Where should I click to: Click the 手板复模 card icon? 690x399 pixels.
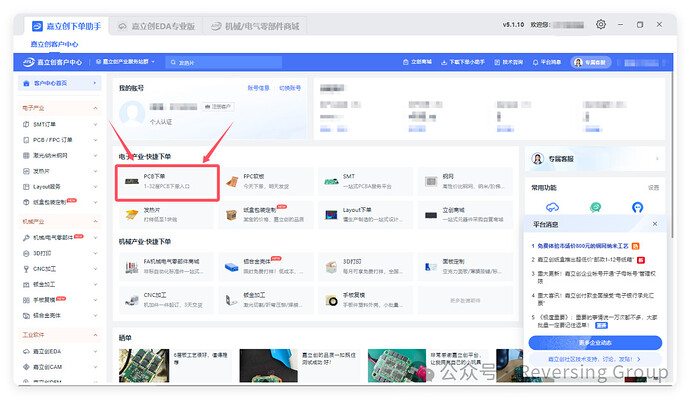[331, 301]
